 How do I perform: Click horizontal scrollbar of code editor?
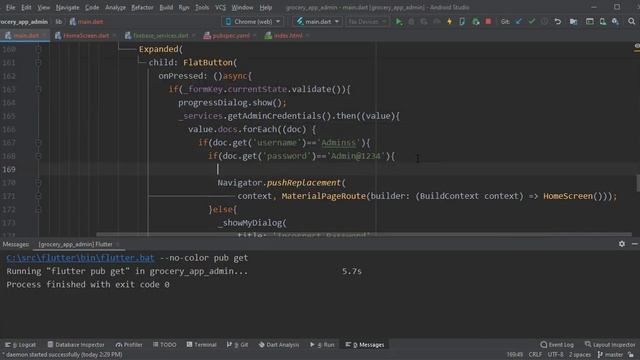point(364,234)
